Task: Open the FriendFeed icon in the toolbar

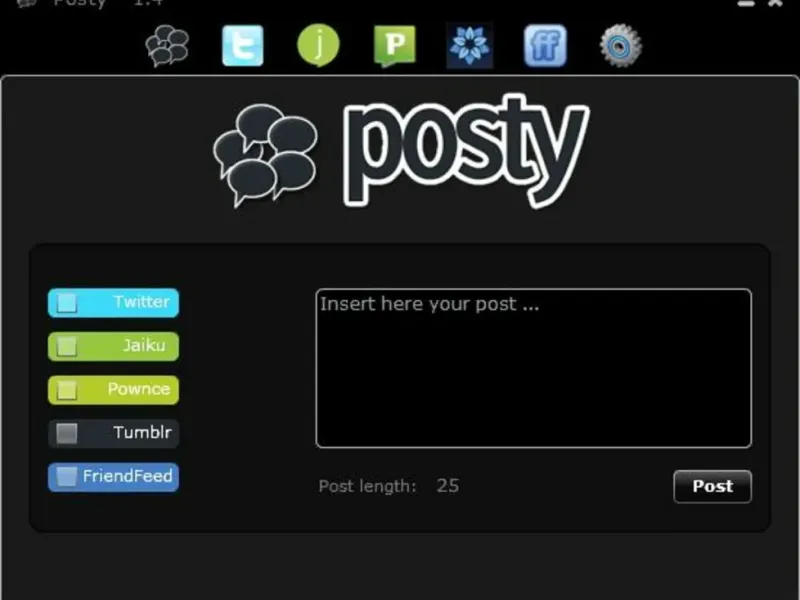Action: point(545,45)
